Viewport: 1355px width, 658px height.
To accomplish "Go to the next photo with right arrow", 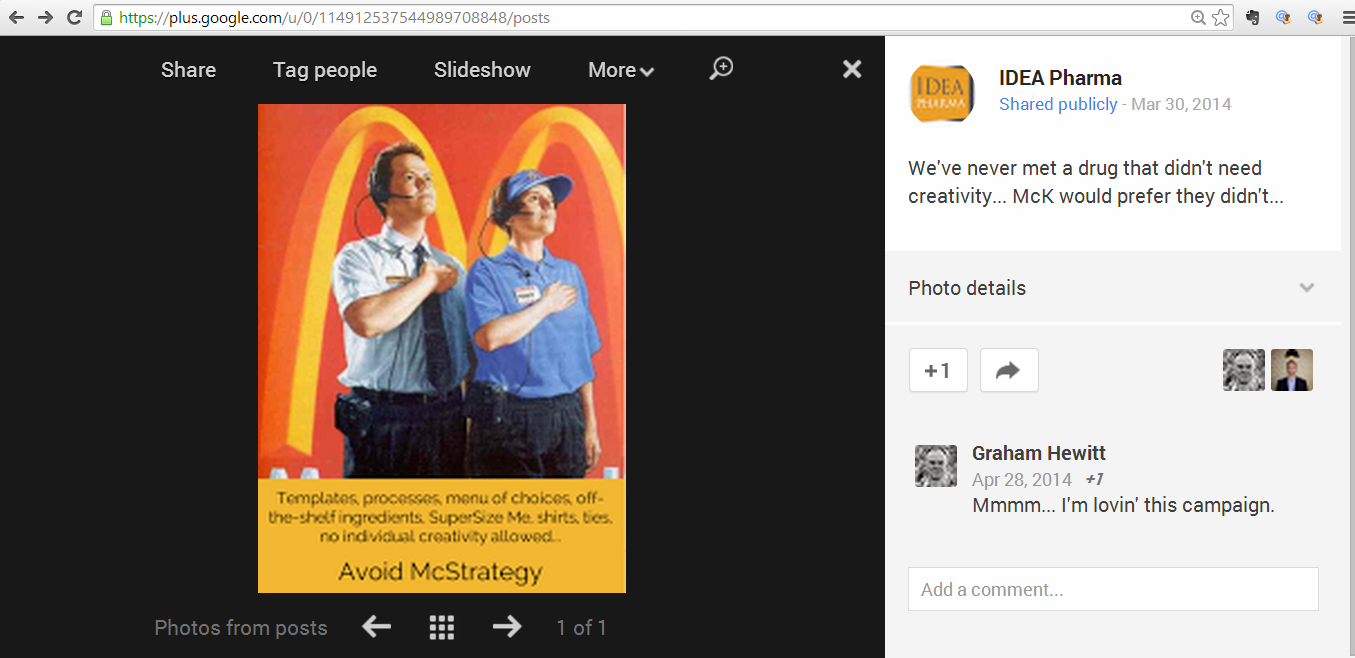I will click(x=507, y=627).
